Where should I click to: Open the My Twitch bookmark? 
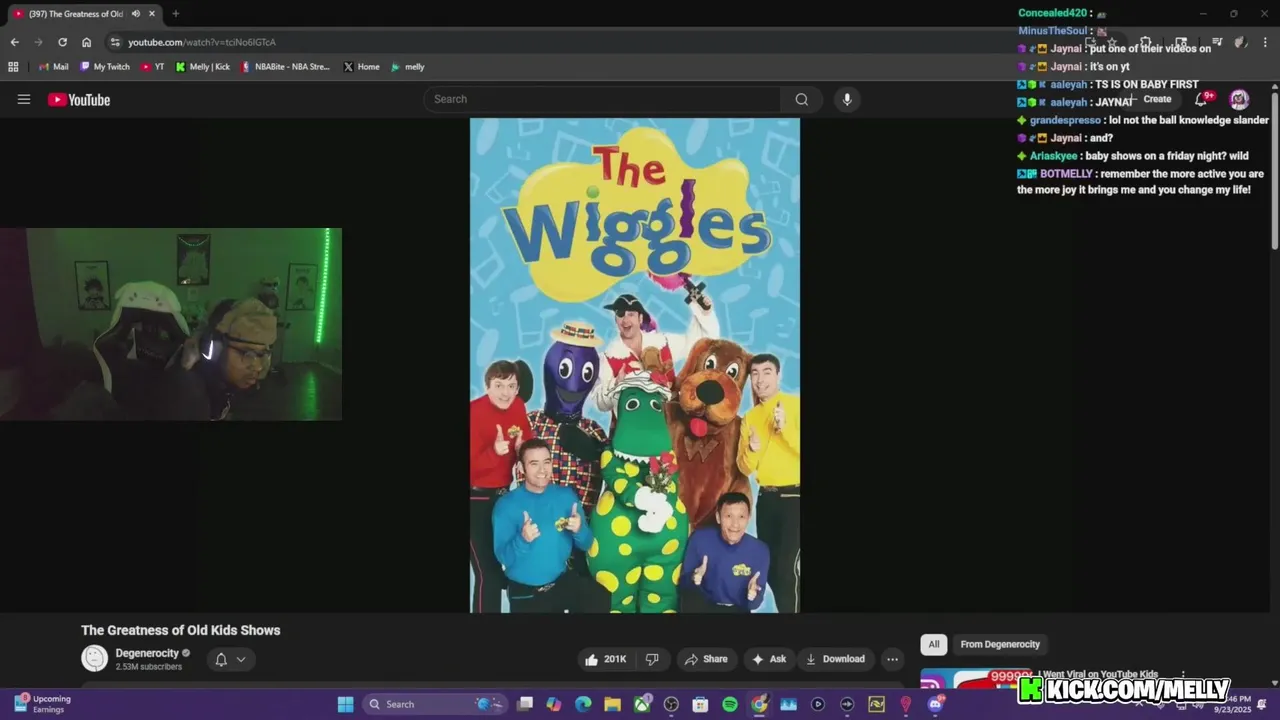point(105,67)
